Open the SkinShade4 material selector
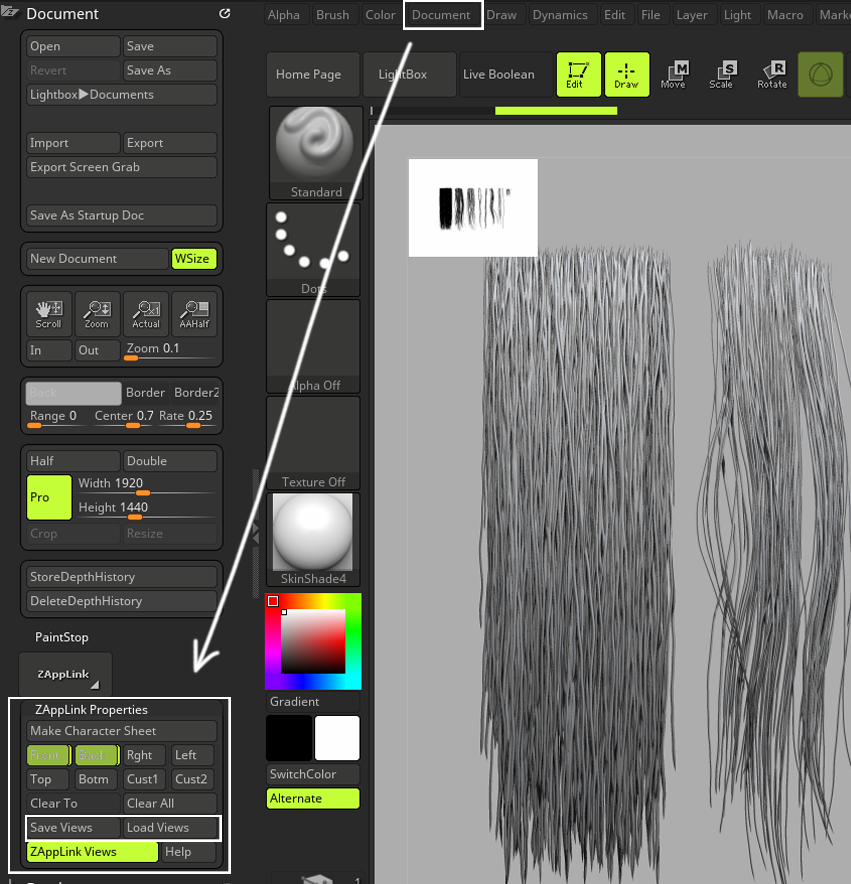Screen dimensions: 851x884 [313, 539]
